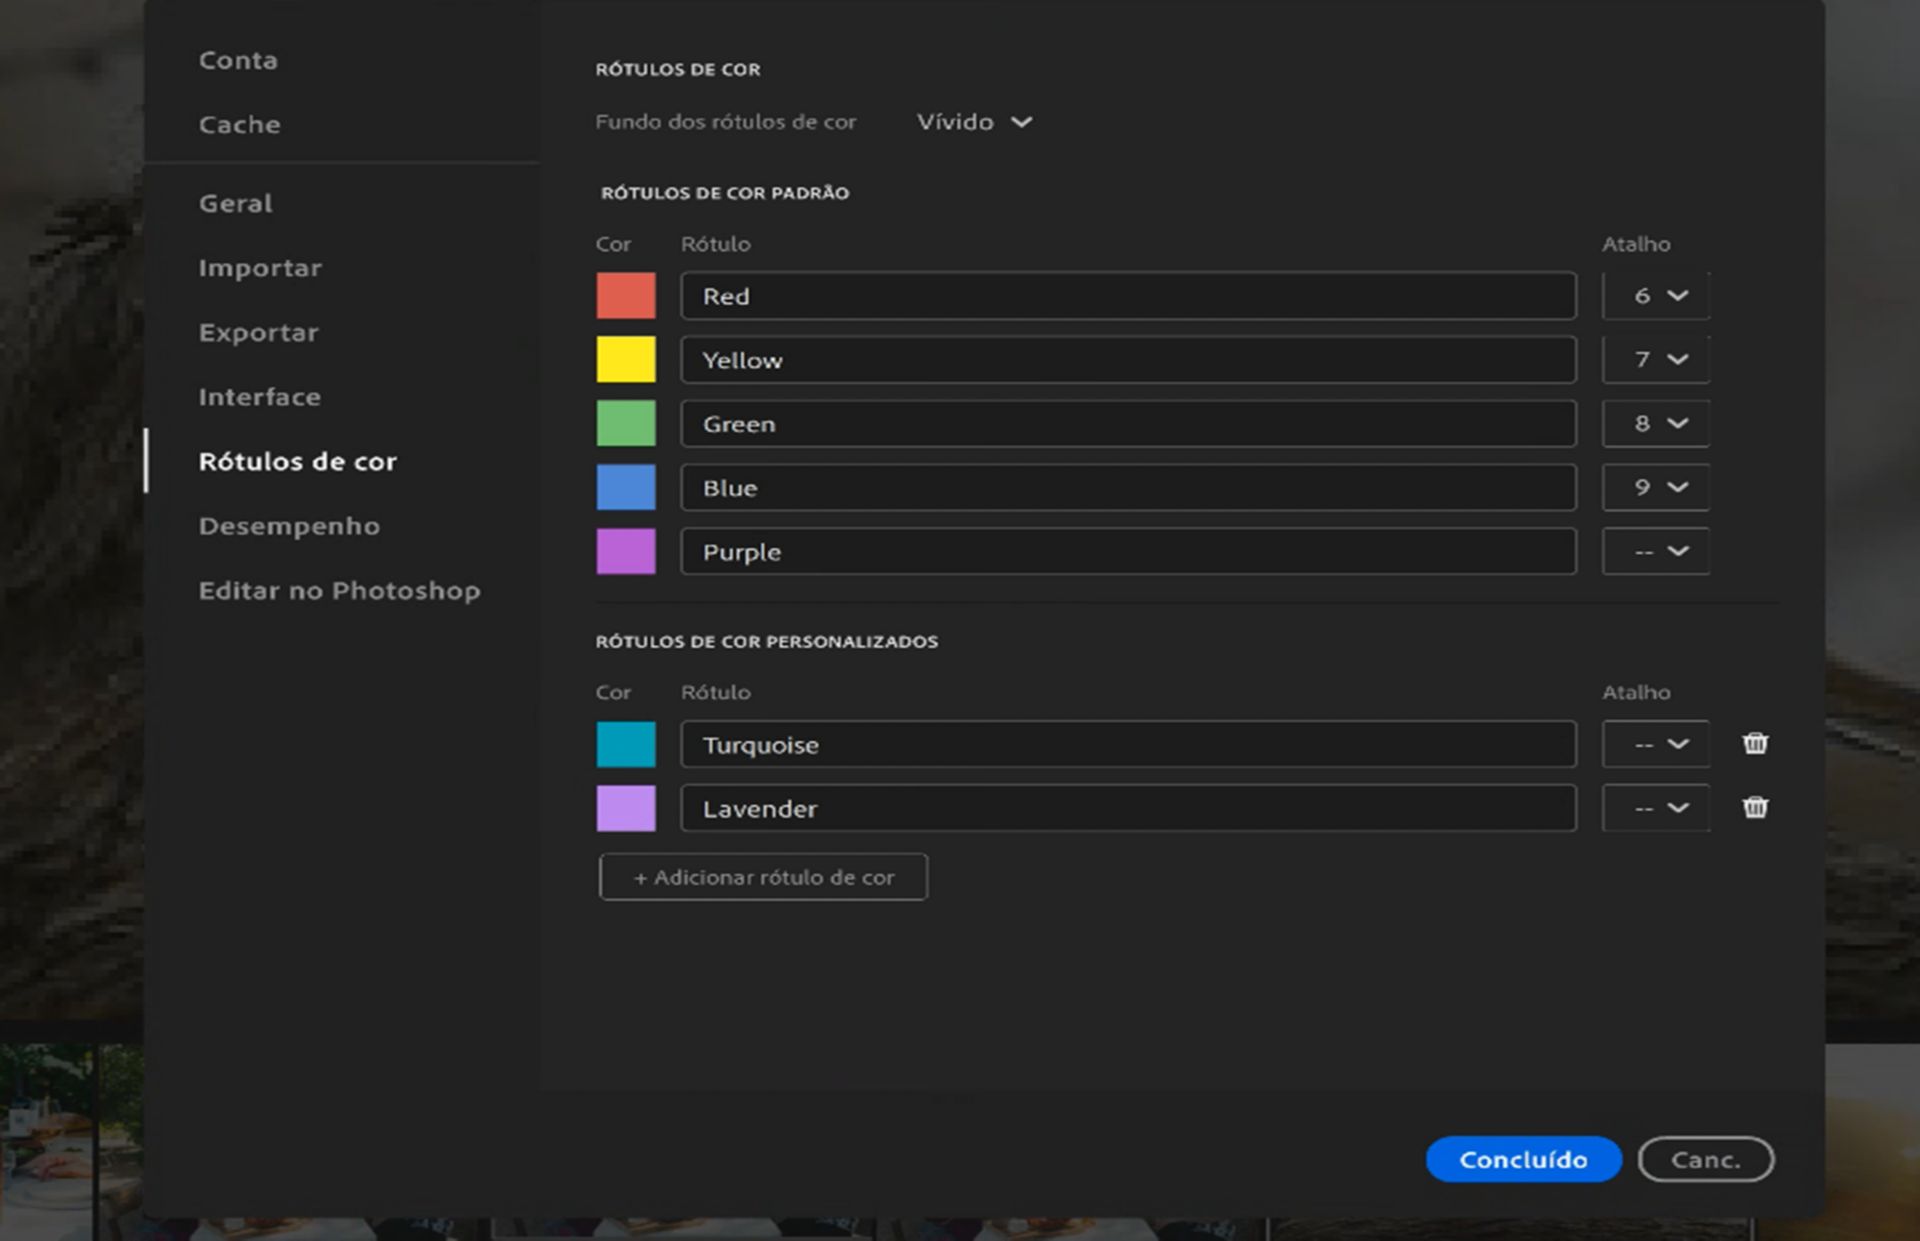Open shortcut dropdown for Yellow label
Viewport: 1920px width, 1241px height.
pyautogui.click(x=1656, y=360)
